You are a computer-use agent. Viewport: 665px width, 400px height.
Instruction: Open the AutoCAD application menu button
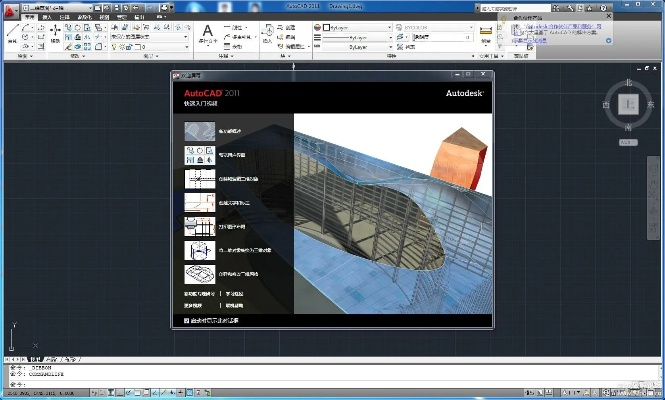[9, 8]
